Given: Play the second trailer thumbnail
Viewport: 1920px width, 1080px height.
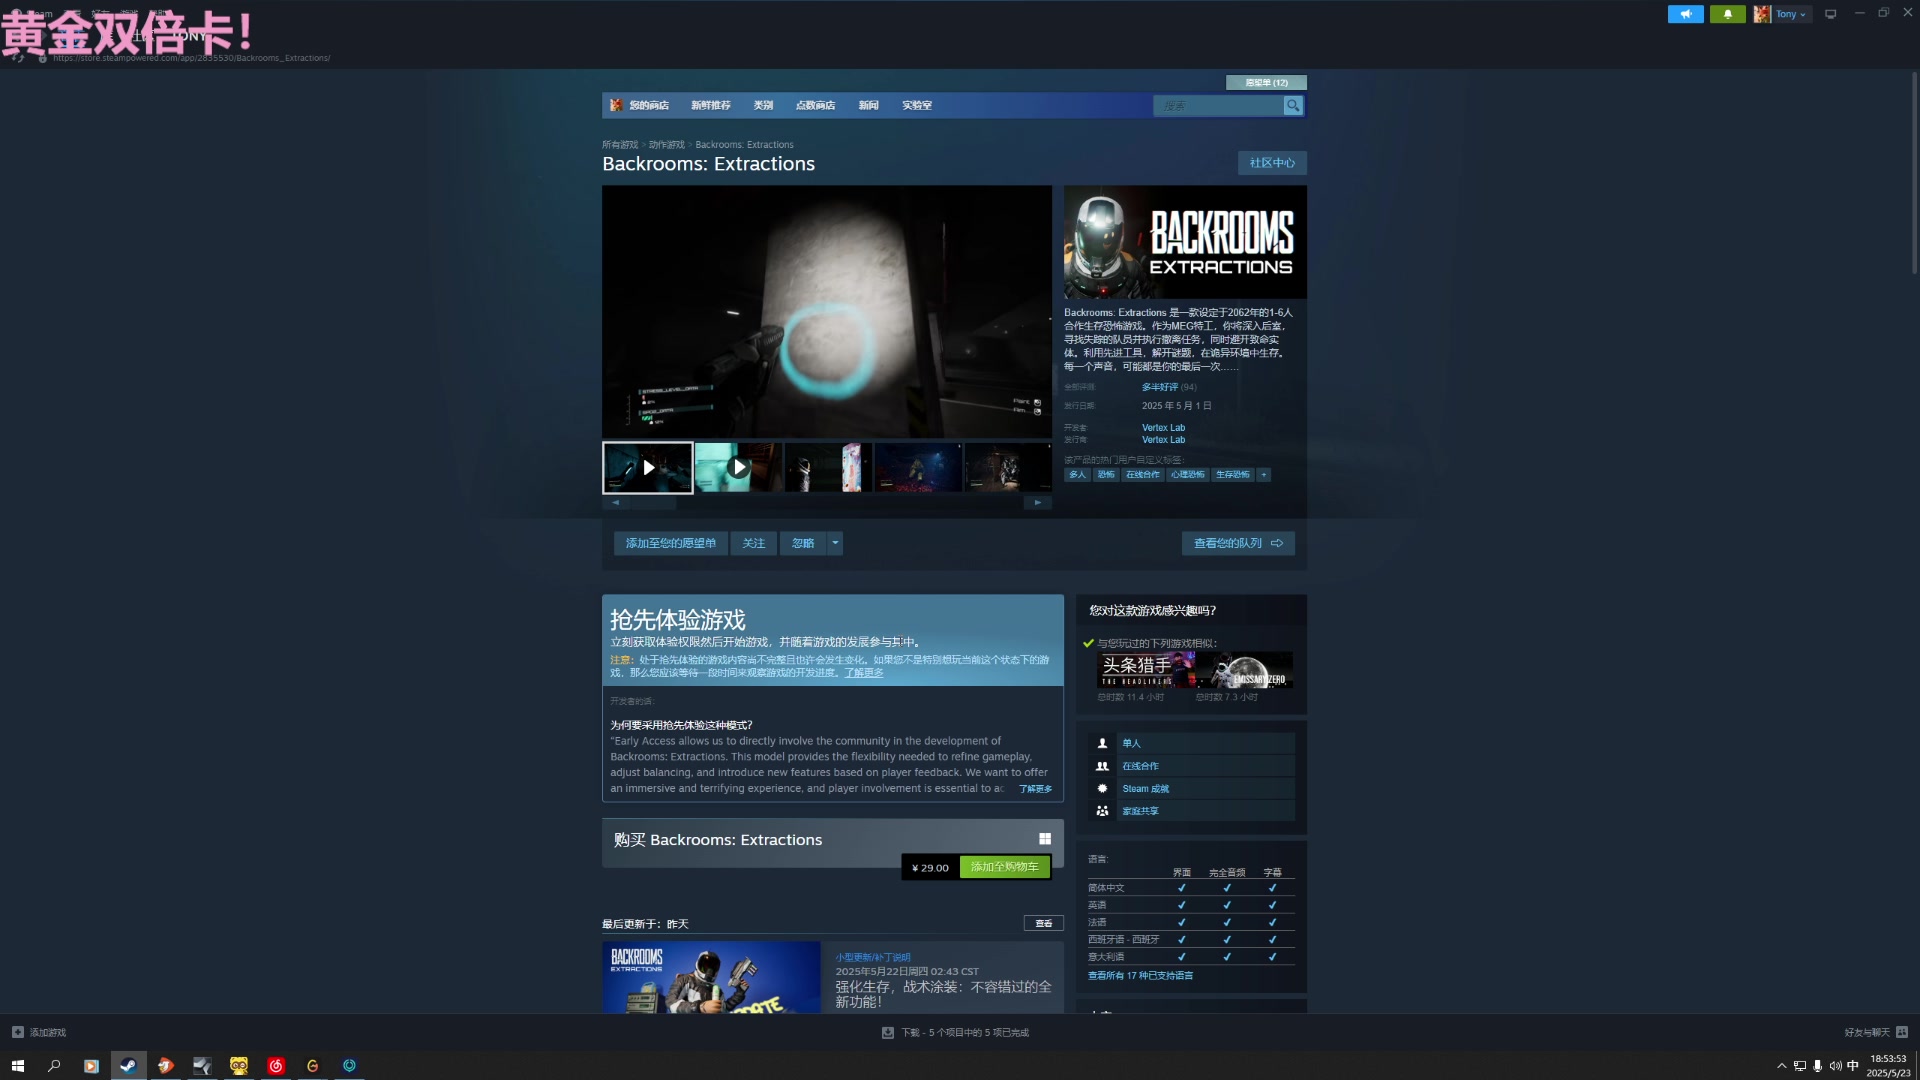Looking at the screenshot, I should 738,467.
